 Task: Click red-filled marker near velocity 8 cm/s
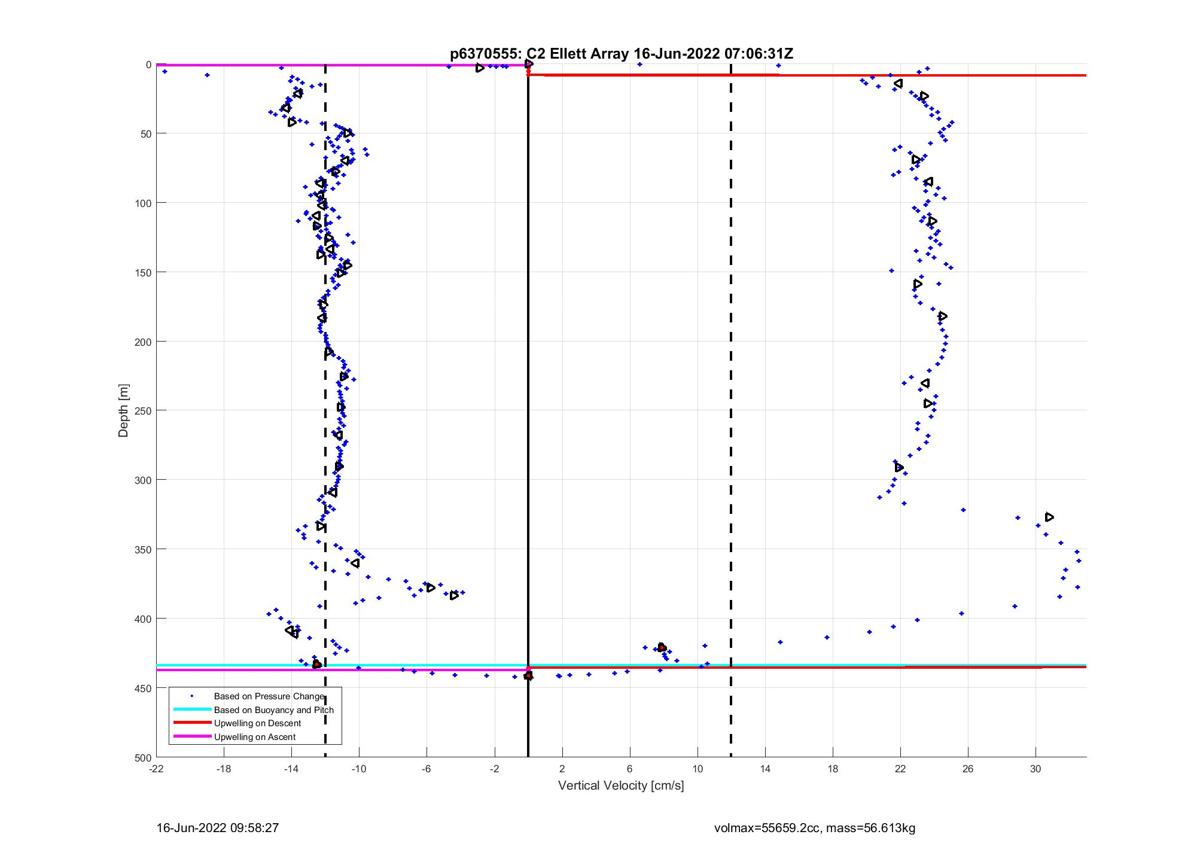662,648
